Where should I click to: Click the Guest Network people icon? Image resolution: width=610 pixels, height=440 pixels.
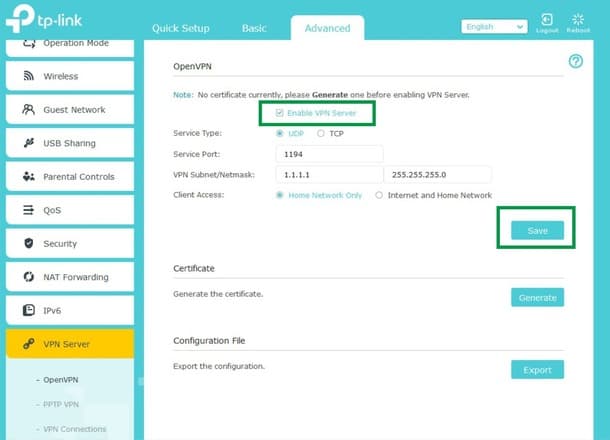[x=28, y=109]
